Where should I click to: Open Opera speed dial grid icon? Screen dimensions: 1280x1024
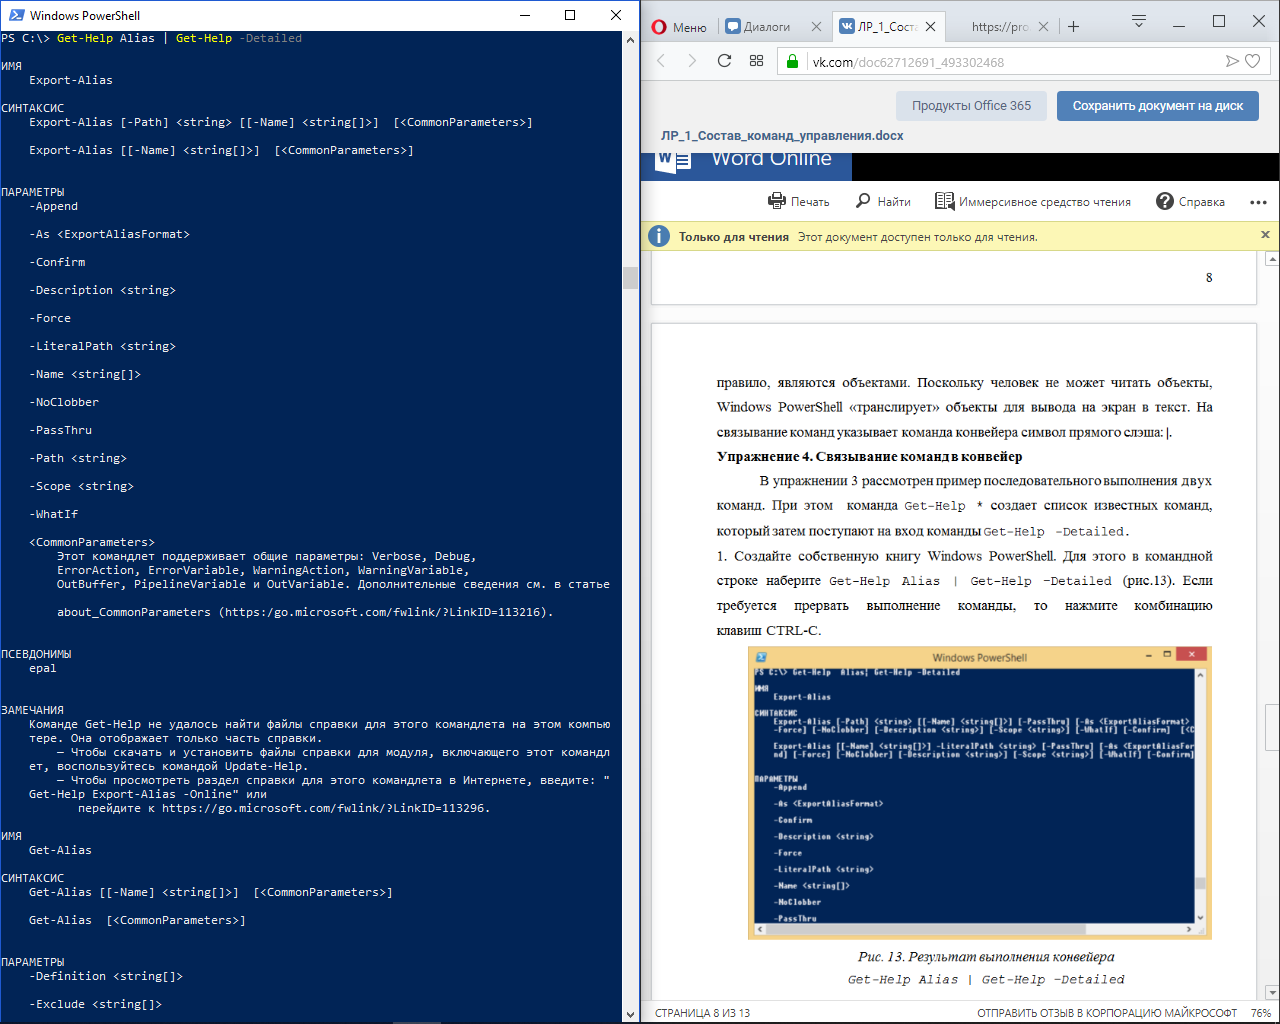tap(756, 61)
